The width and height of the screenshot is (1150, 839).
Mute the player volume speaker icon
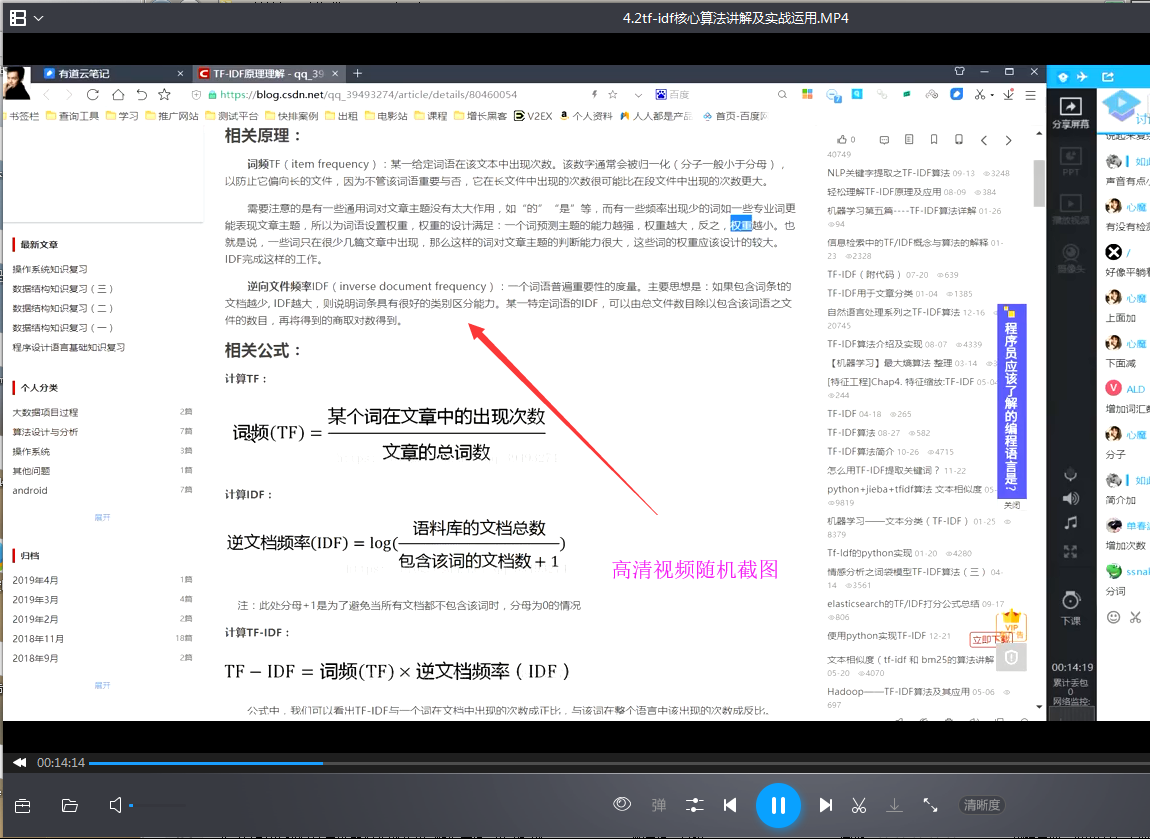115,805
